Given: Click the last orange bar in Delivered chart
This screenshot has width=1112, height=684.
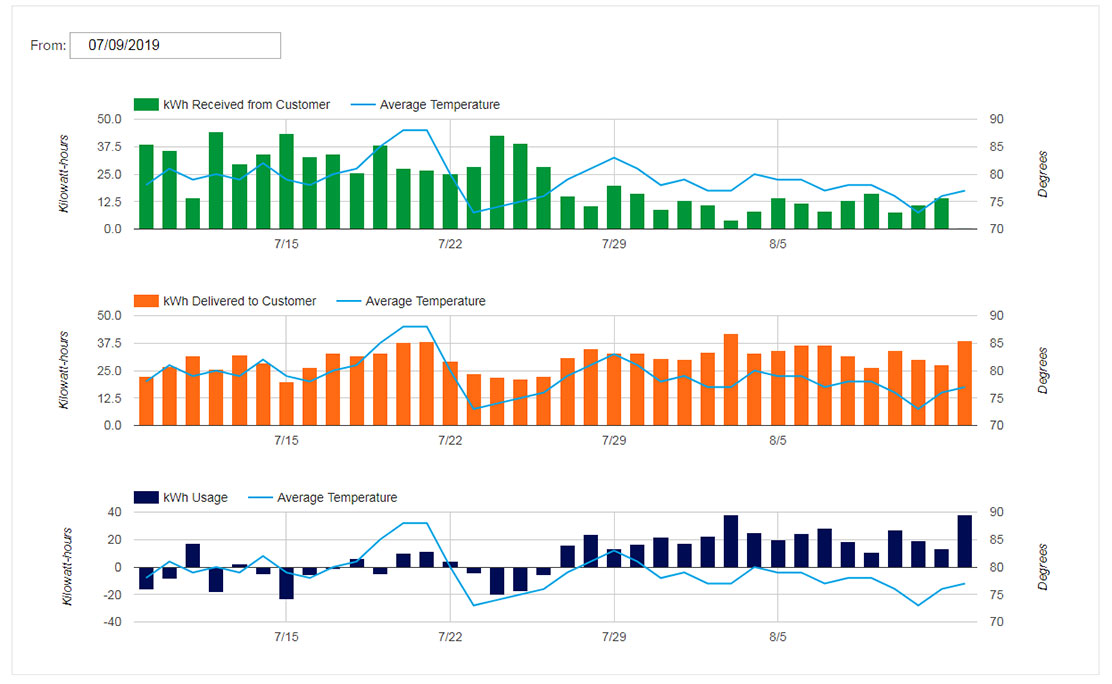Looking at the screenshot, I should [x=964, y=383].
